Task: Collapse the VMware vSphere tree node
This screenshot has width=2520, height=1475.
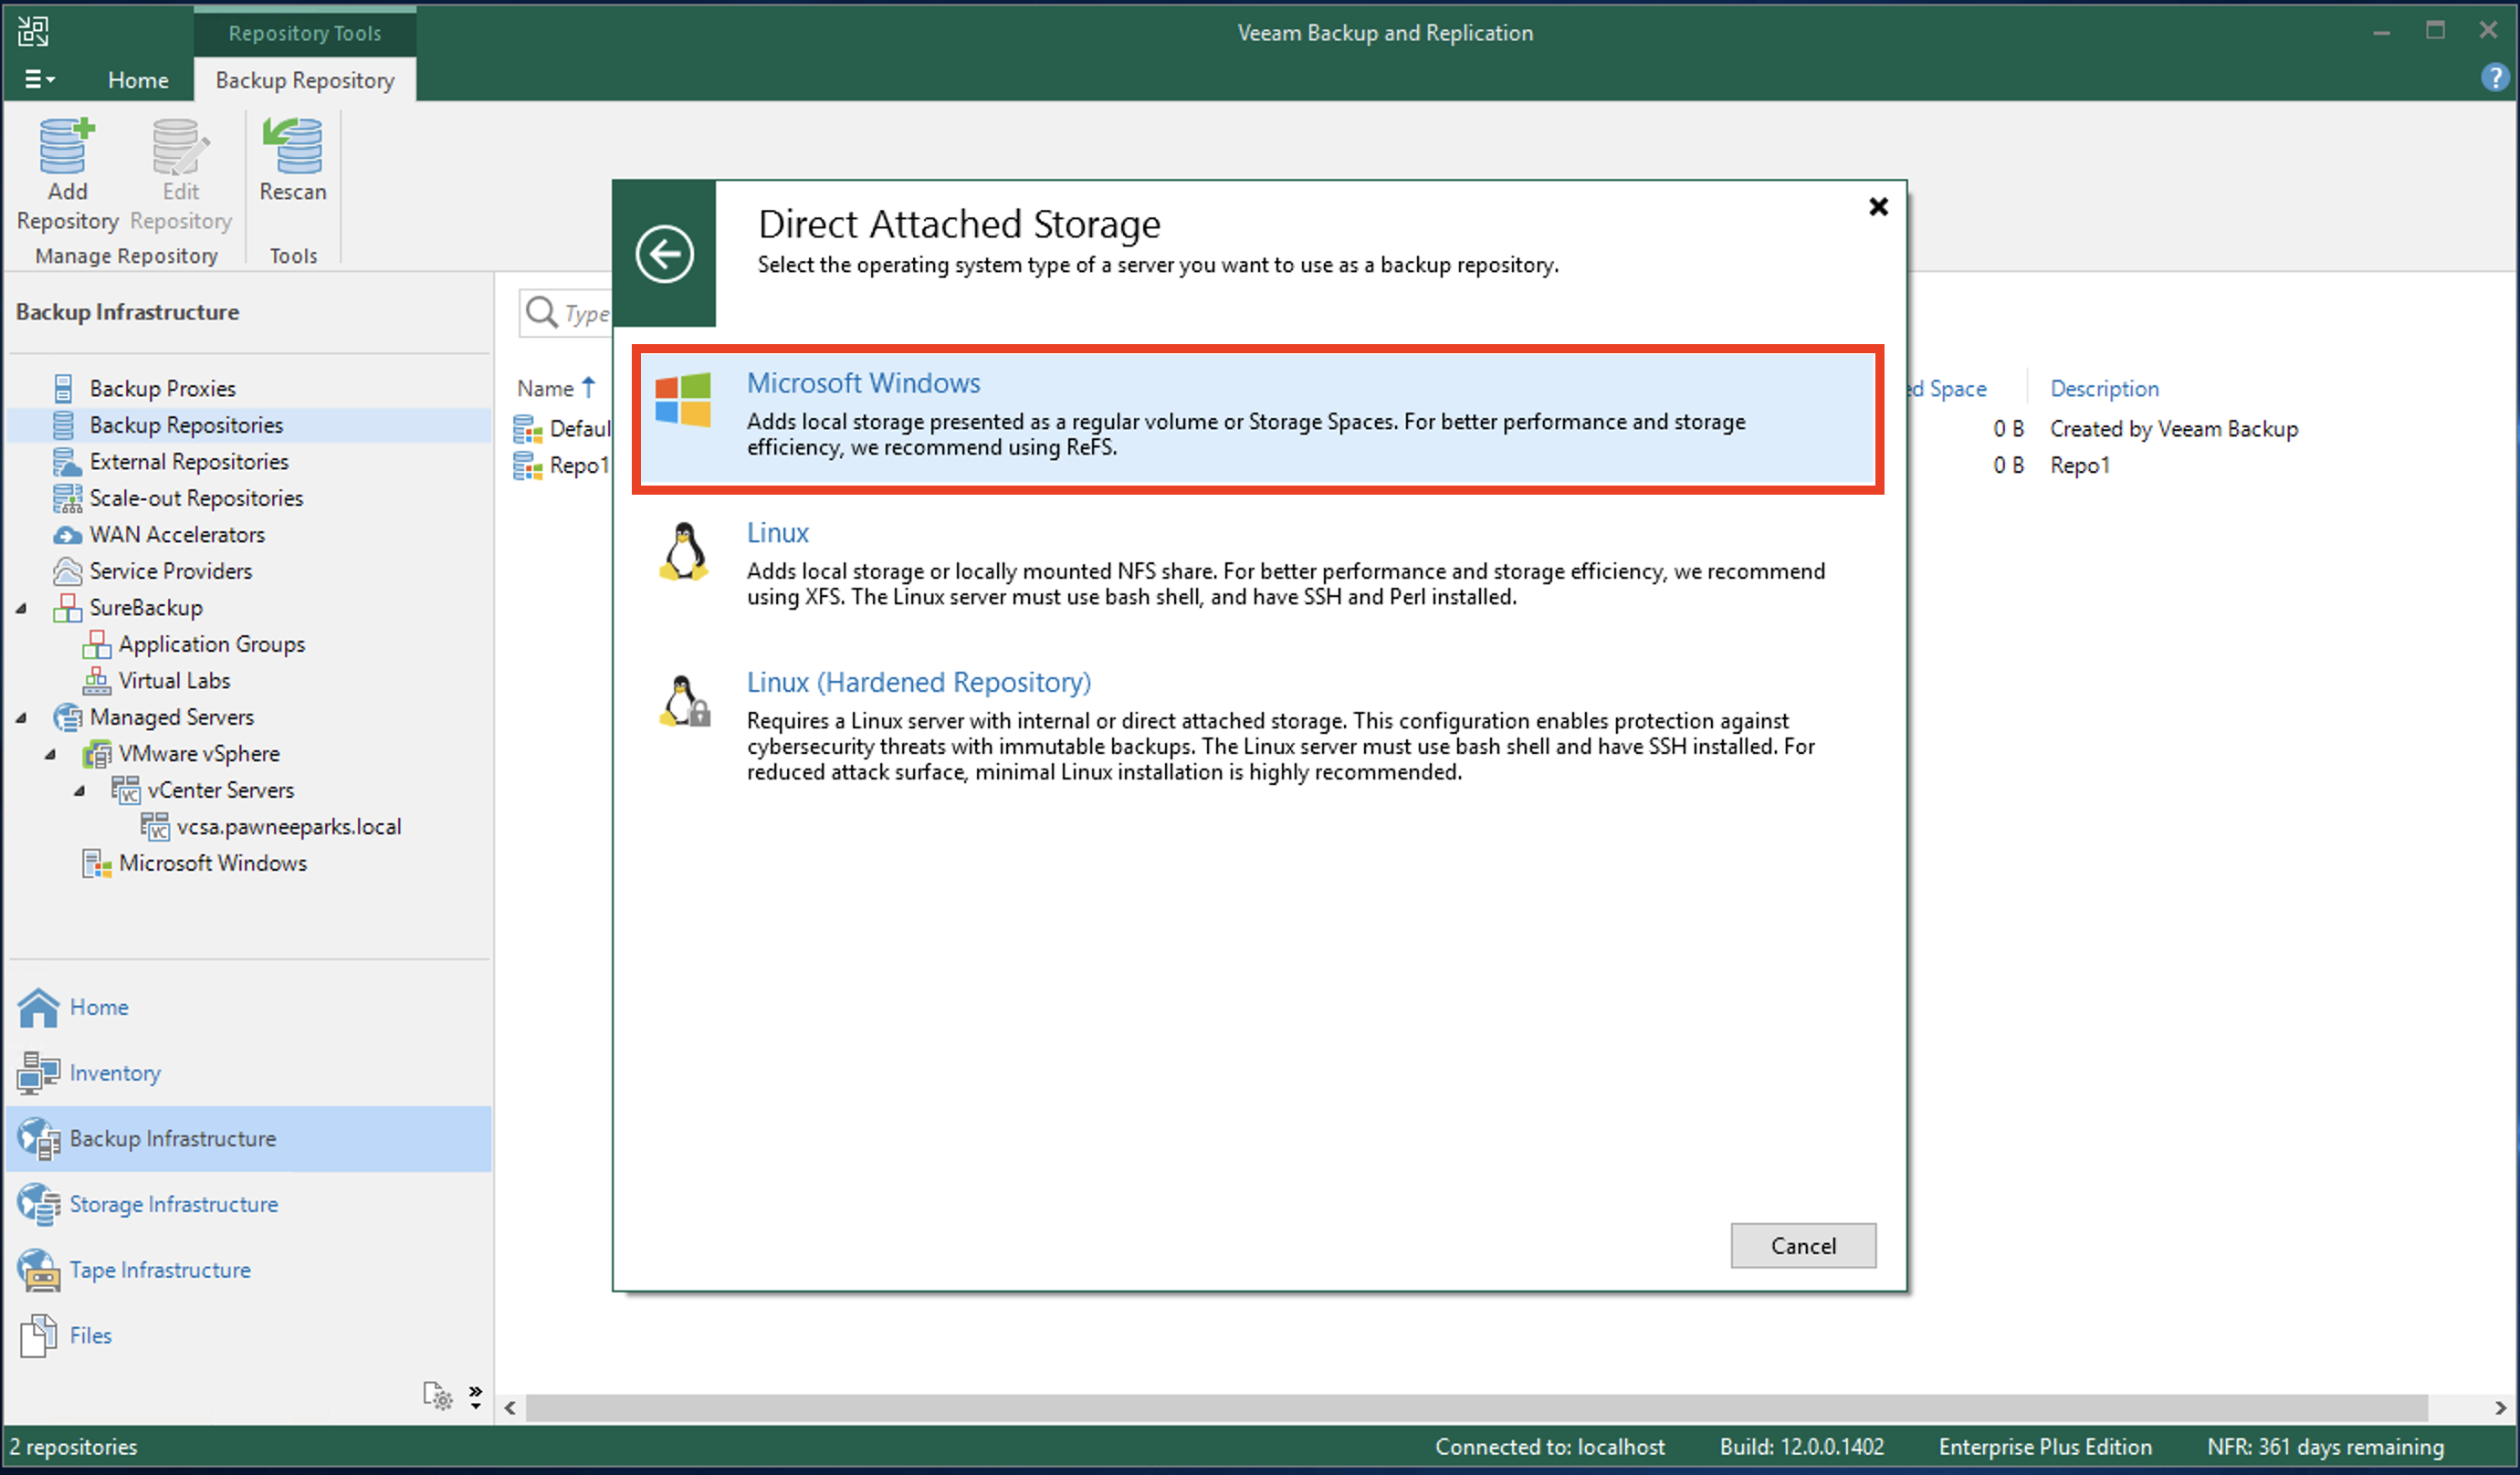Action: coord(51,754)
